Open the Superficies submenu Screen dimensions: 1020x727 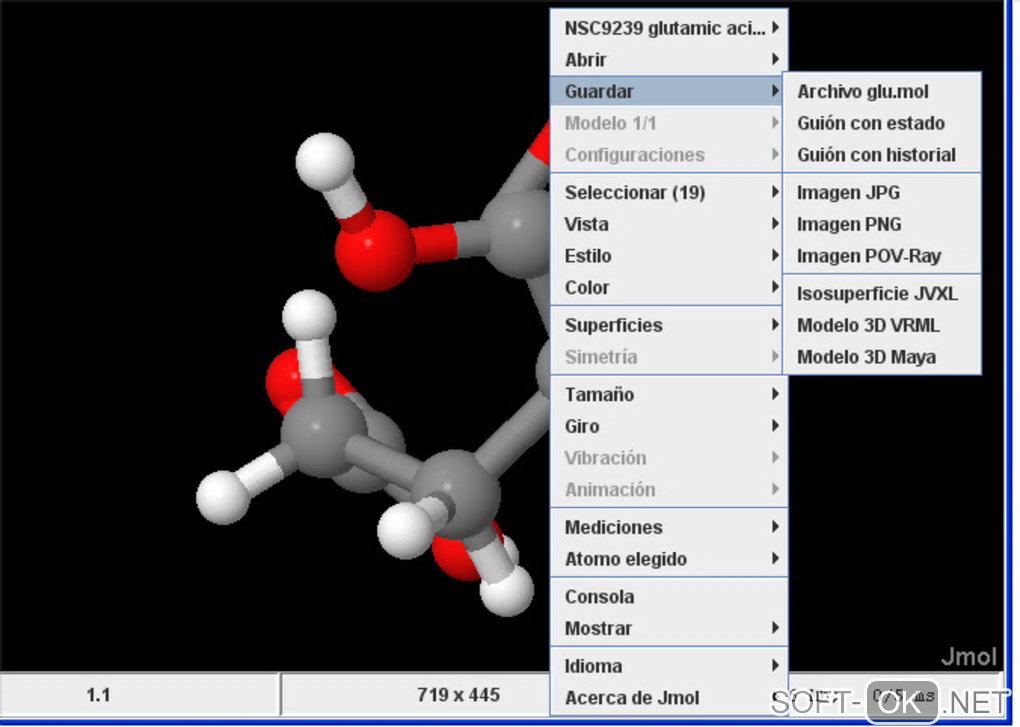pos(667,325)
